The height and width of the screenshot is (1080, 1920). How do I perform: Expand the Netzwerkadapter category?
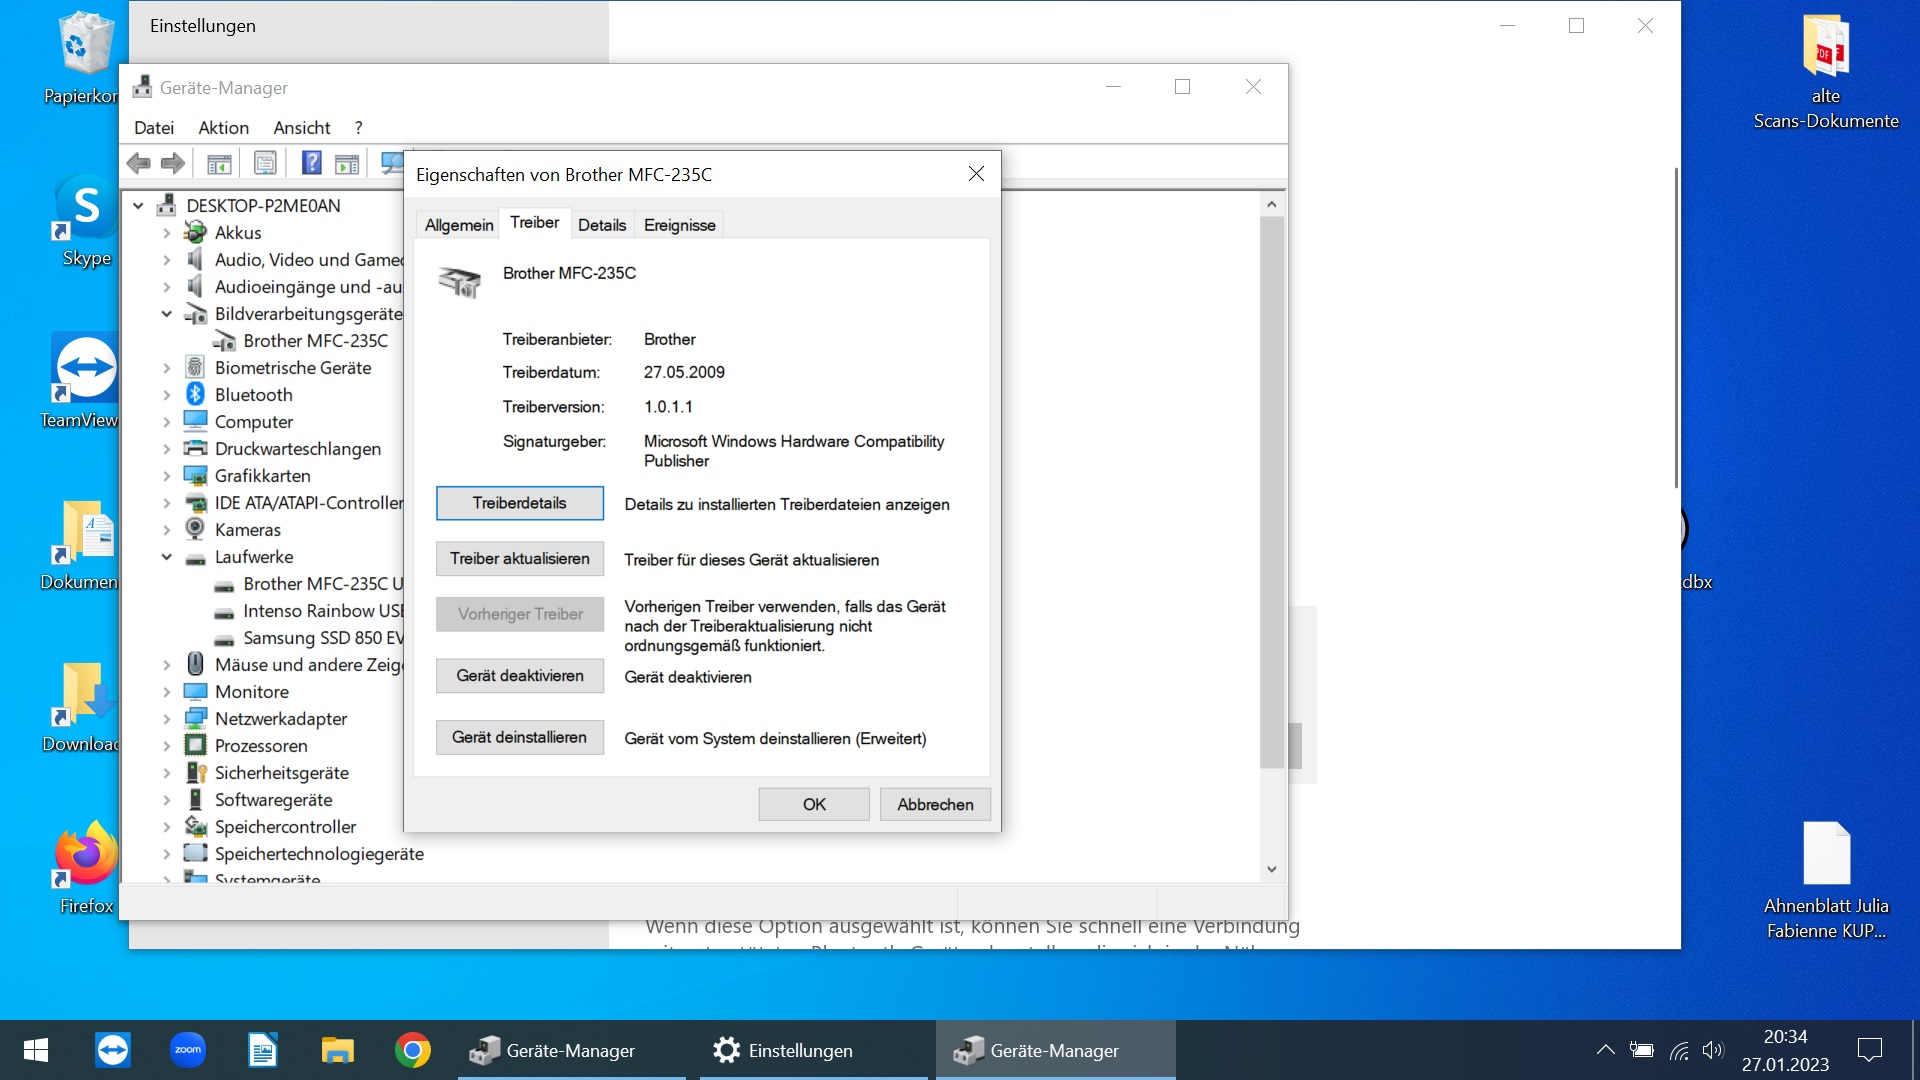(x=167, y=719)
